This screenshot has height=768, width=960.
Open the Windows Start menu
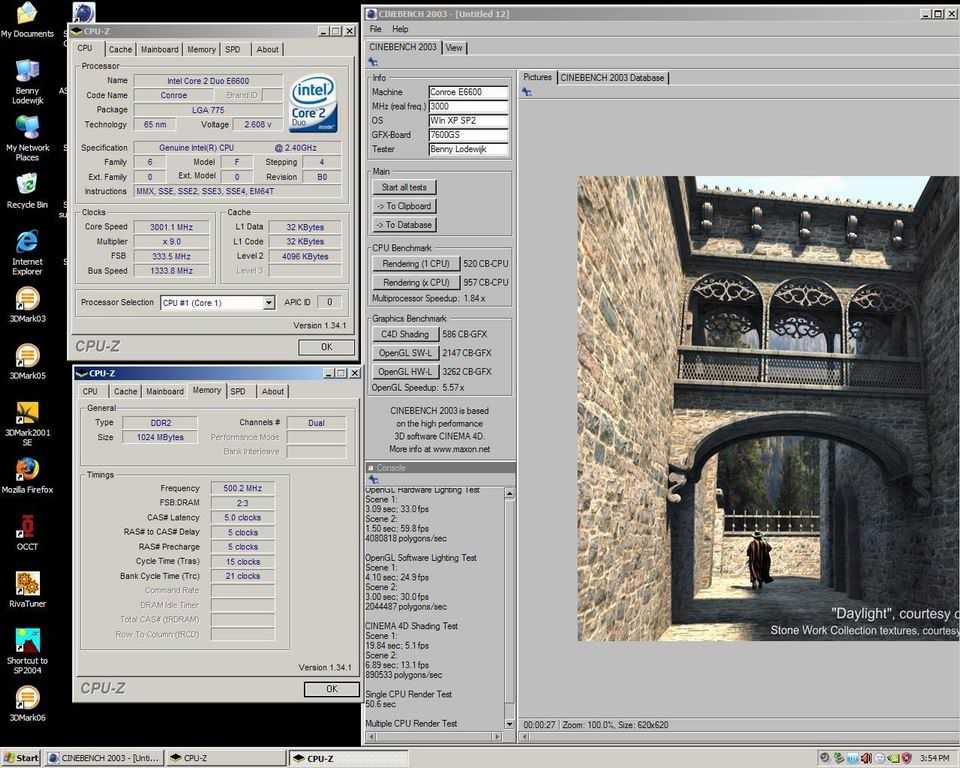(21, 758)
